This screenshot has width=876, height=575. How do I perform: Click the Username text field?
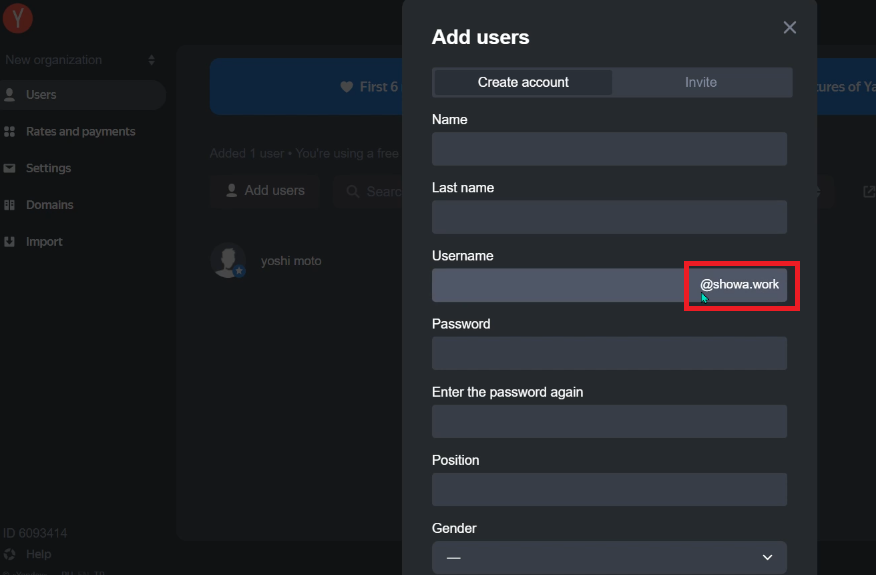click(x=558, y=285)
